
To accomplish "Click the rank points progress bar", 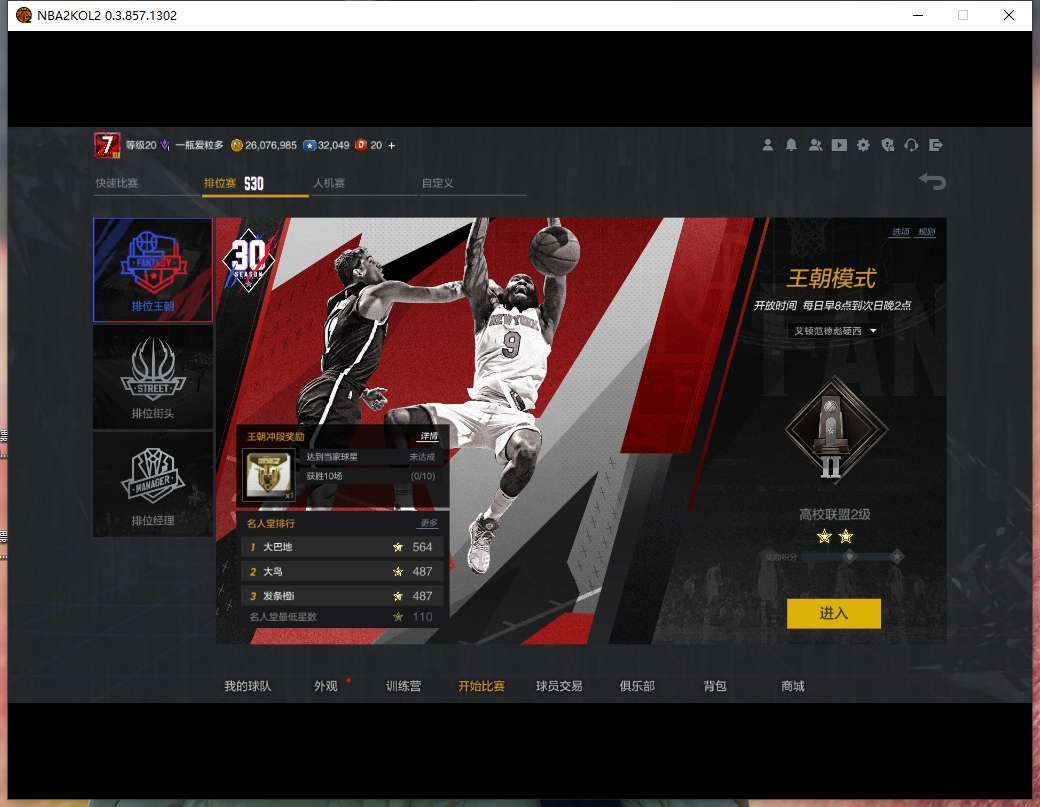I will click(x=851, y=557).
